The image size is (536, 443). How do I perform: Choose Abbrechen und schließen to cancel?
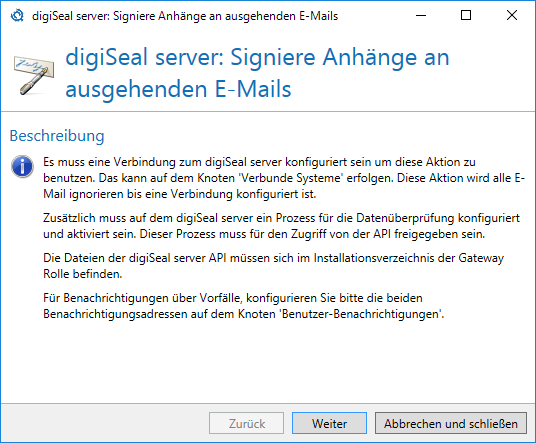451,423
